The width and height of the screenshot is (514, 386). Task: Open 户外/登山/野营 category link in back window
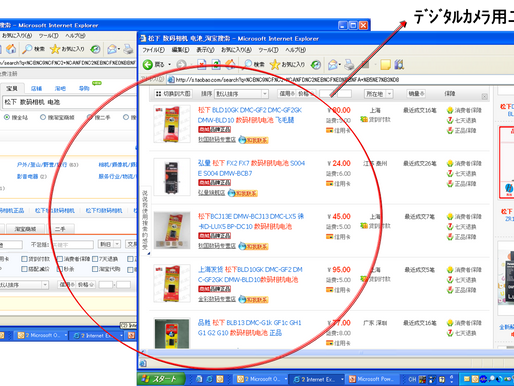[x=42, y=165]
